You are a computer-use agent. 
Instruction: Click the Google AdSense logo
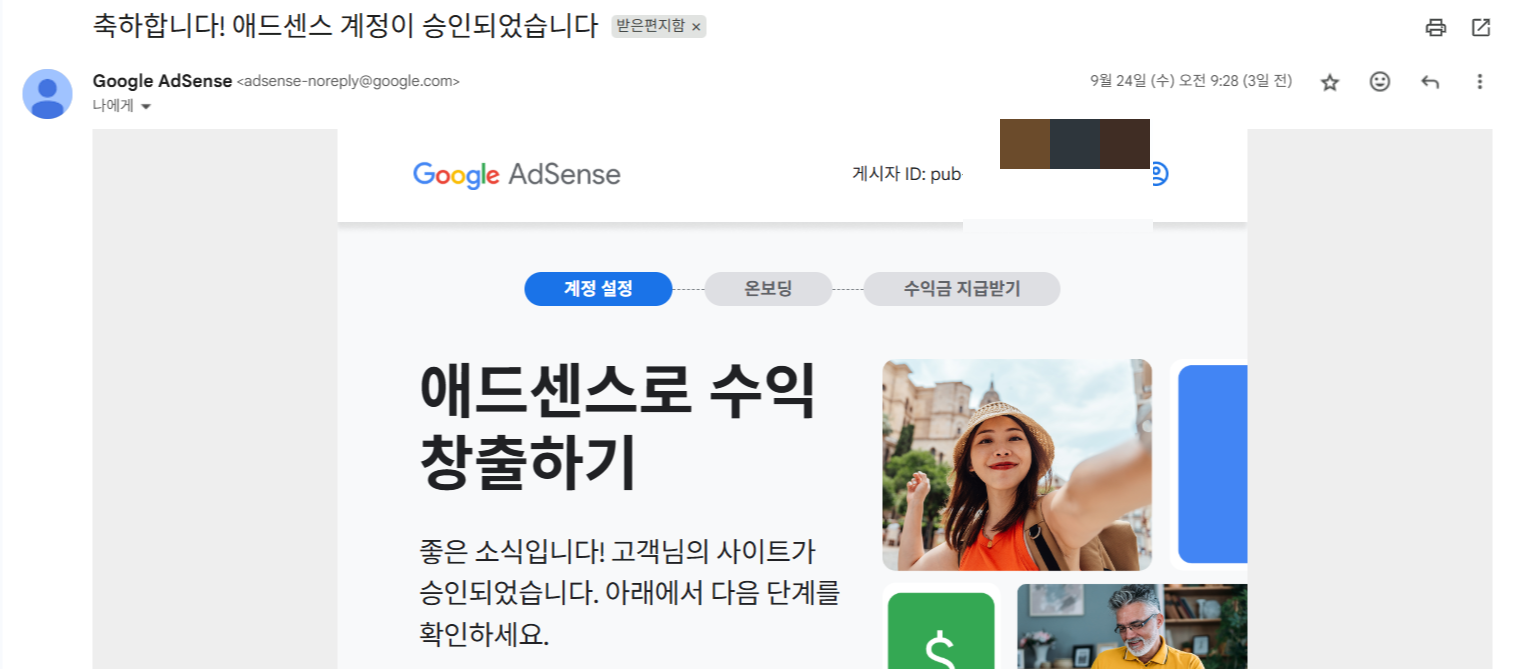click(516, 174)
